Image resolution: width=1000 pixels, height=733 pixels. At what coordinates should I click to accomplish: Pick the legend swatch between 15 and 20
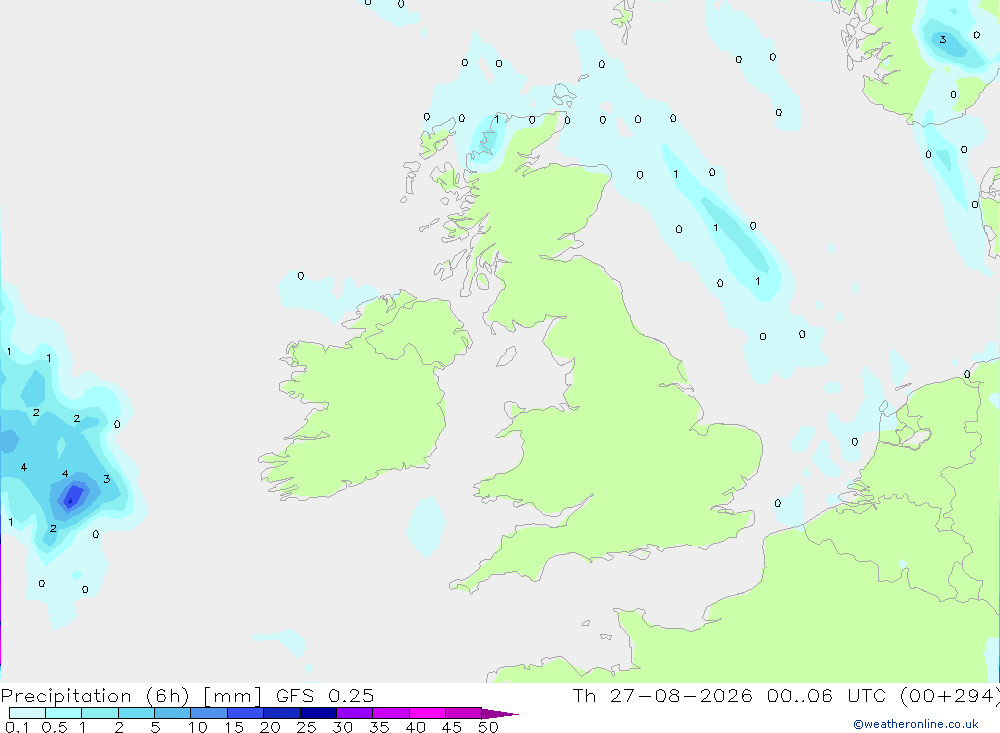[x=246, y=713]
